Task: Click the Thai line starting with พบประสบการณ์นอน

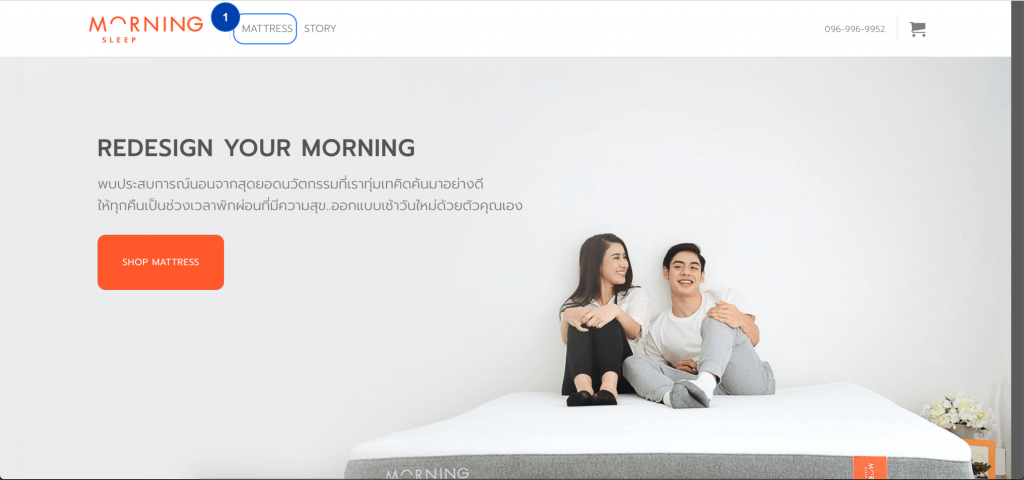Action: click(x=290, y=183)
